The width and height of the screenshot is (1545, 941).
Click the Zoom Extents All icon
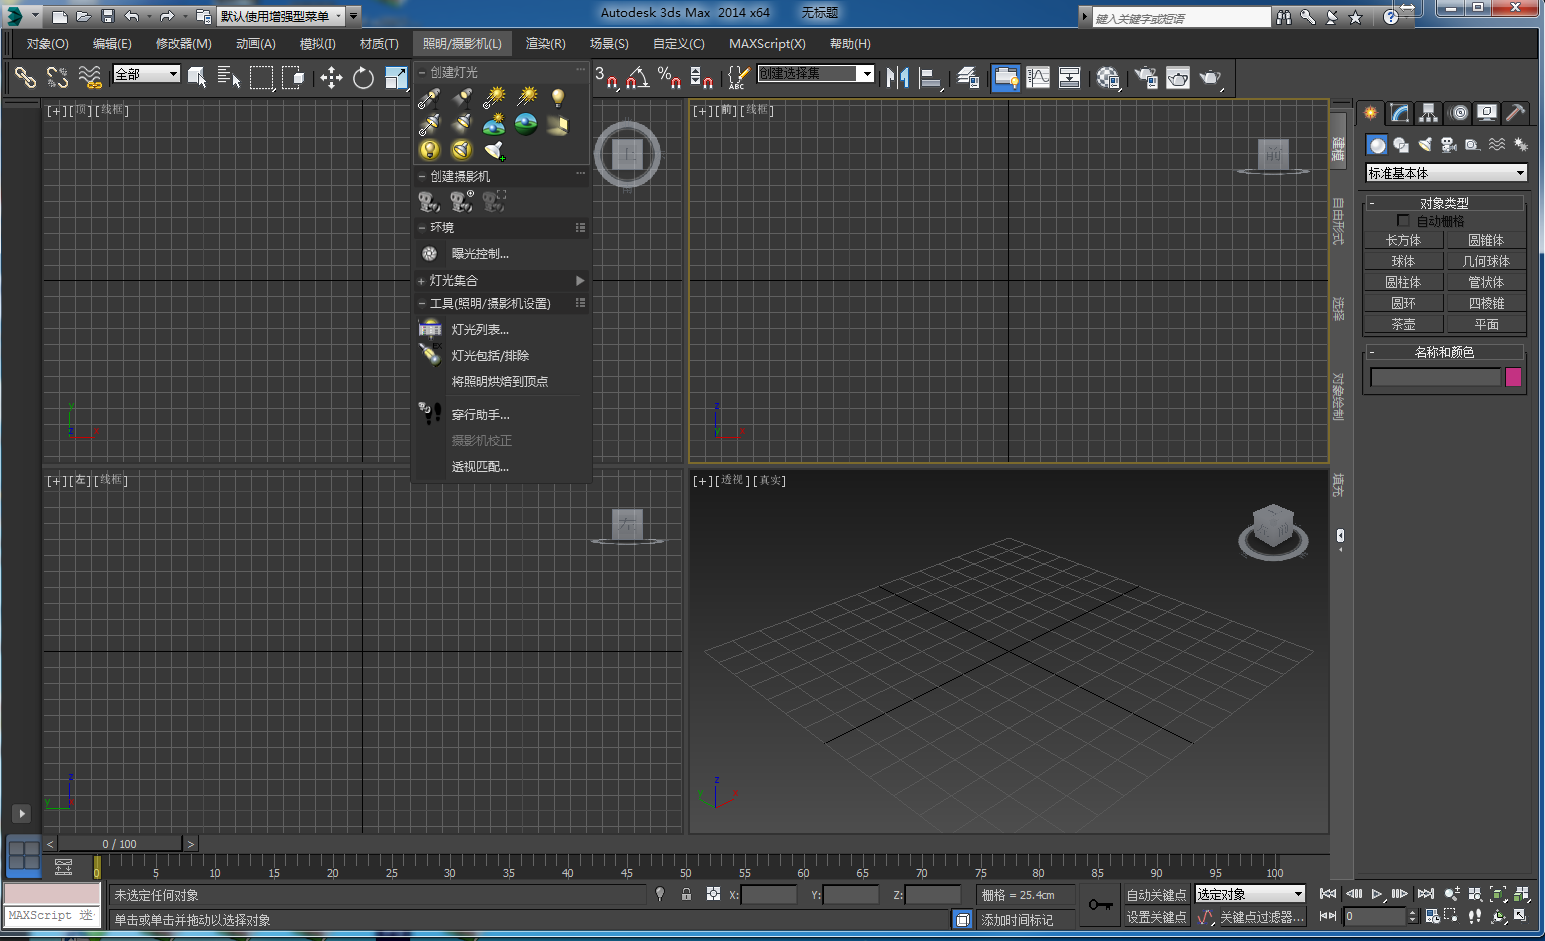(x=1522, y=894)
